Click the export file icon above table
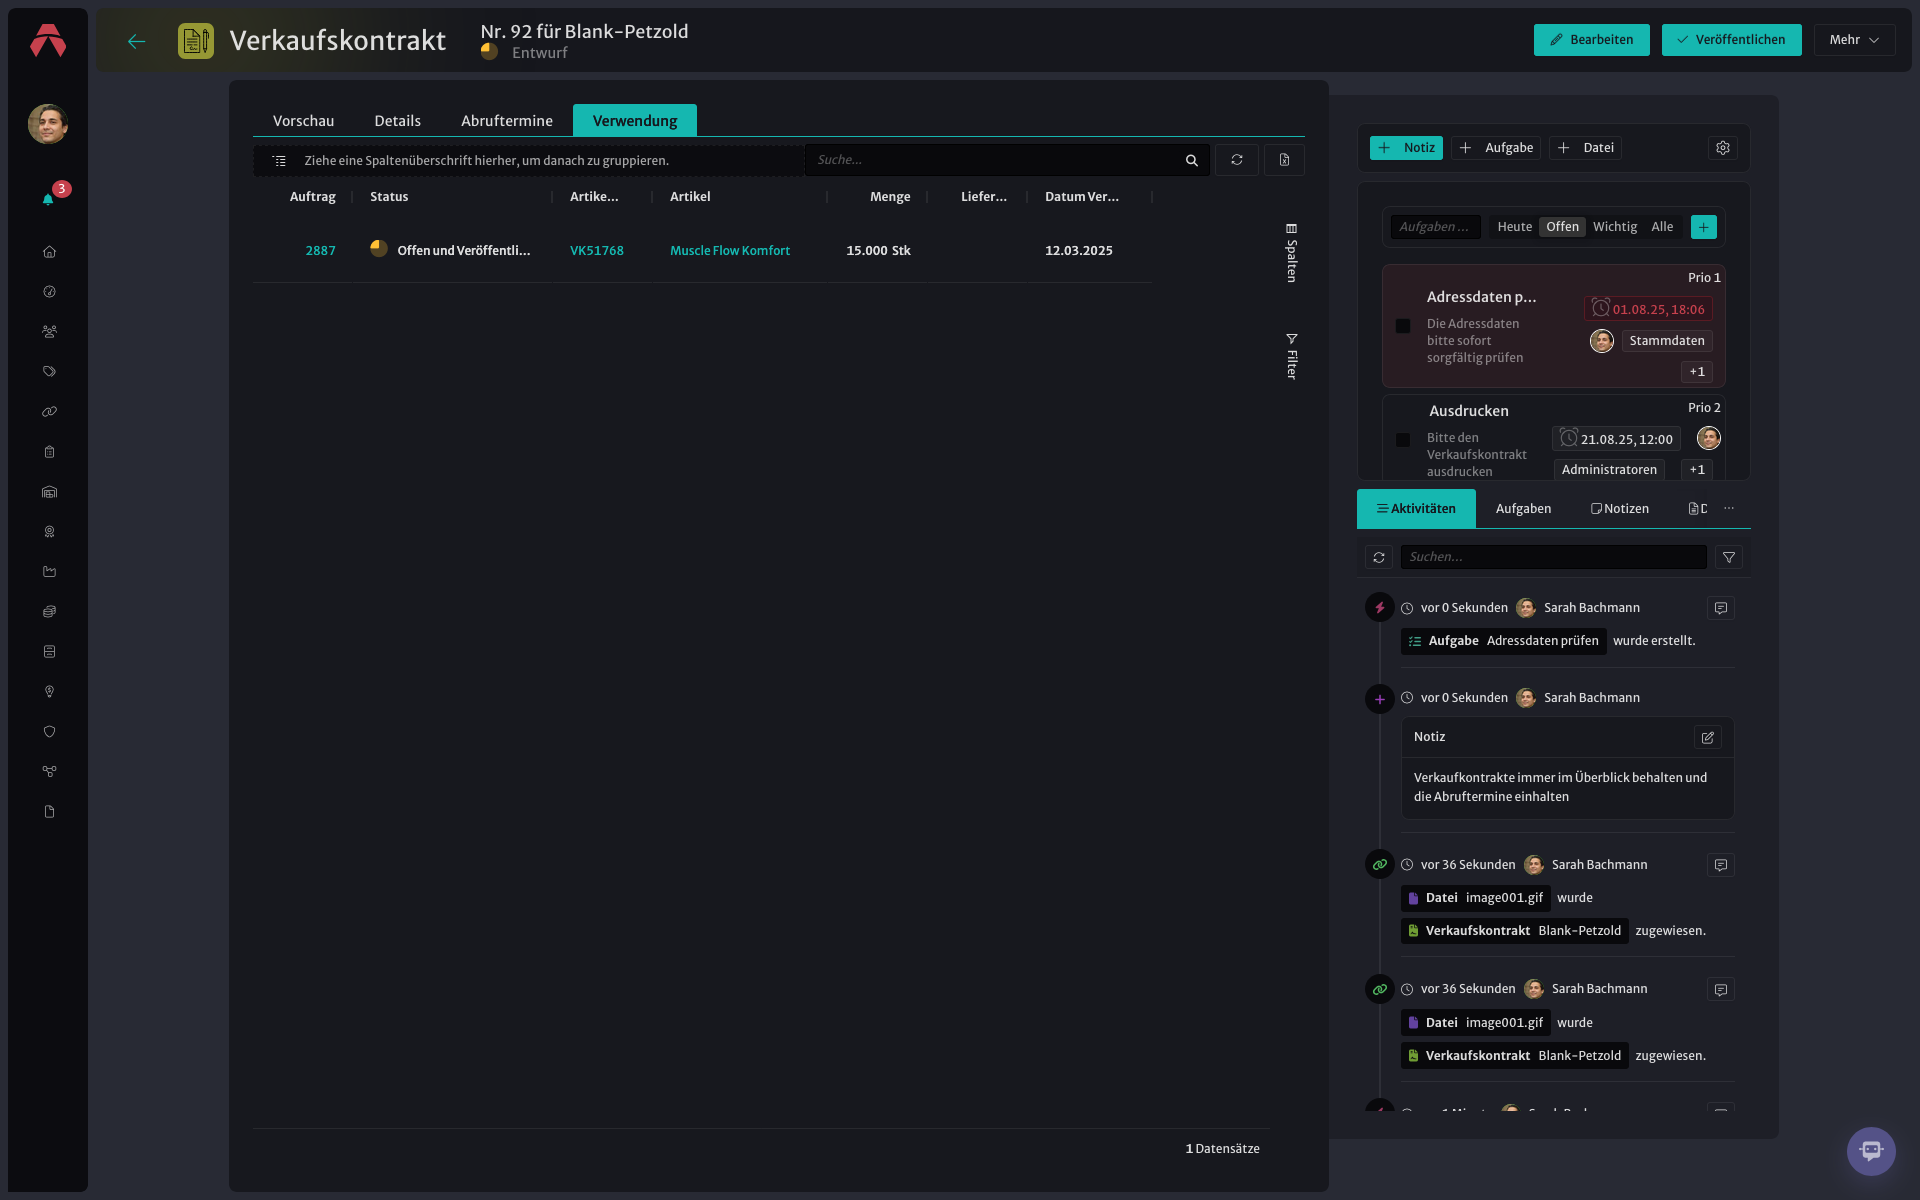This screenshot has height=1200, width=1920. click(1284, 160)
